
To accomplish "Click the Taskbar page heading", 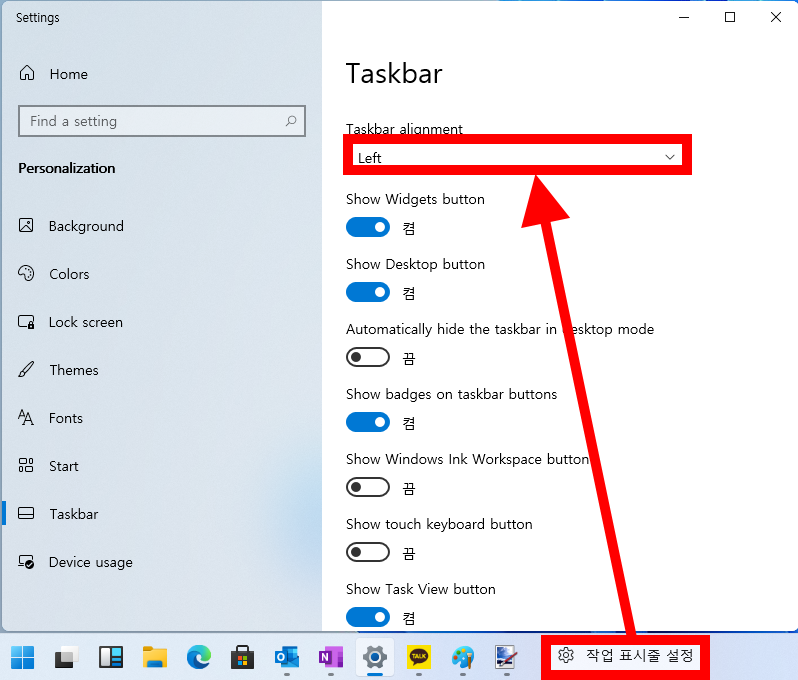I will point(394,73).
